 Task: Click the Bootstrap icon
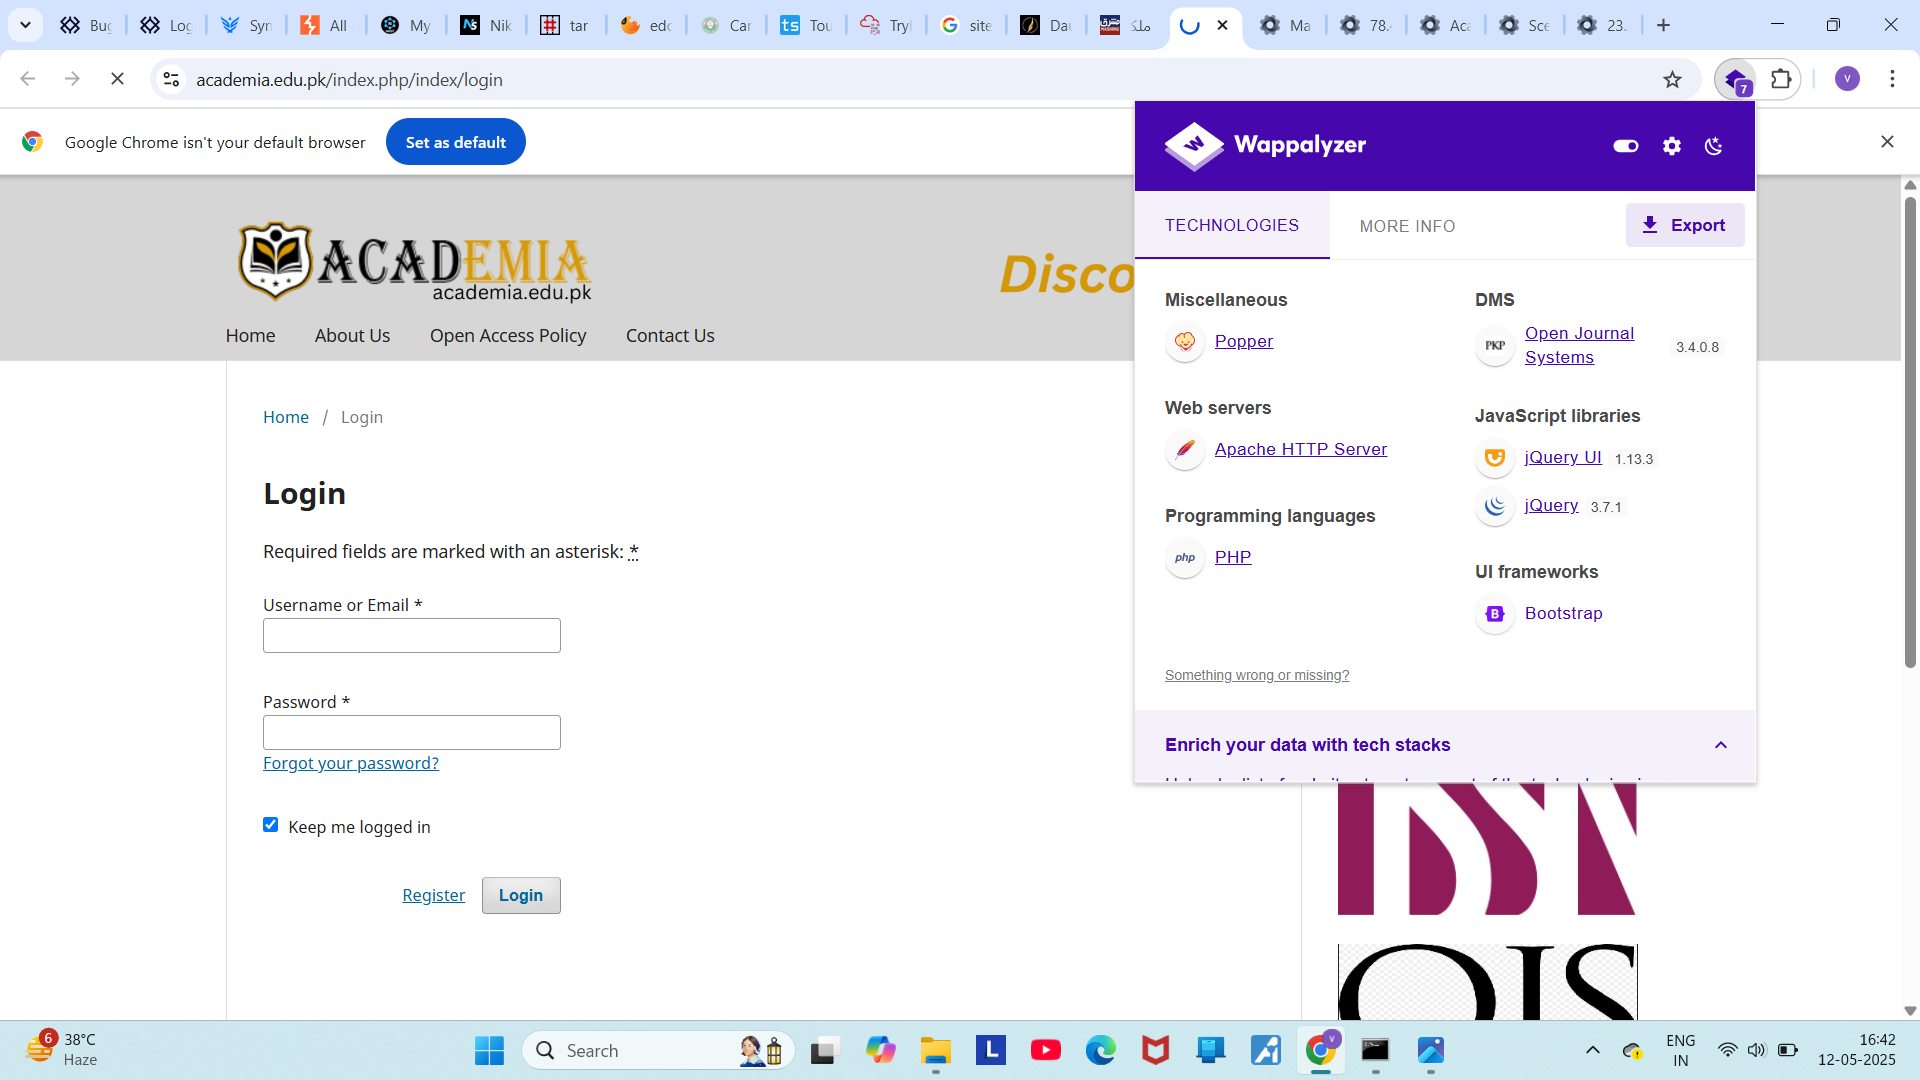pos(1495,614)
